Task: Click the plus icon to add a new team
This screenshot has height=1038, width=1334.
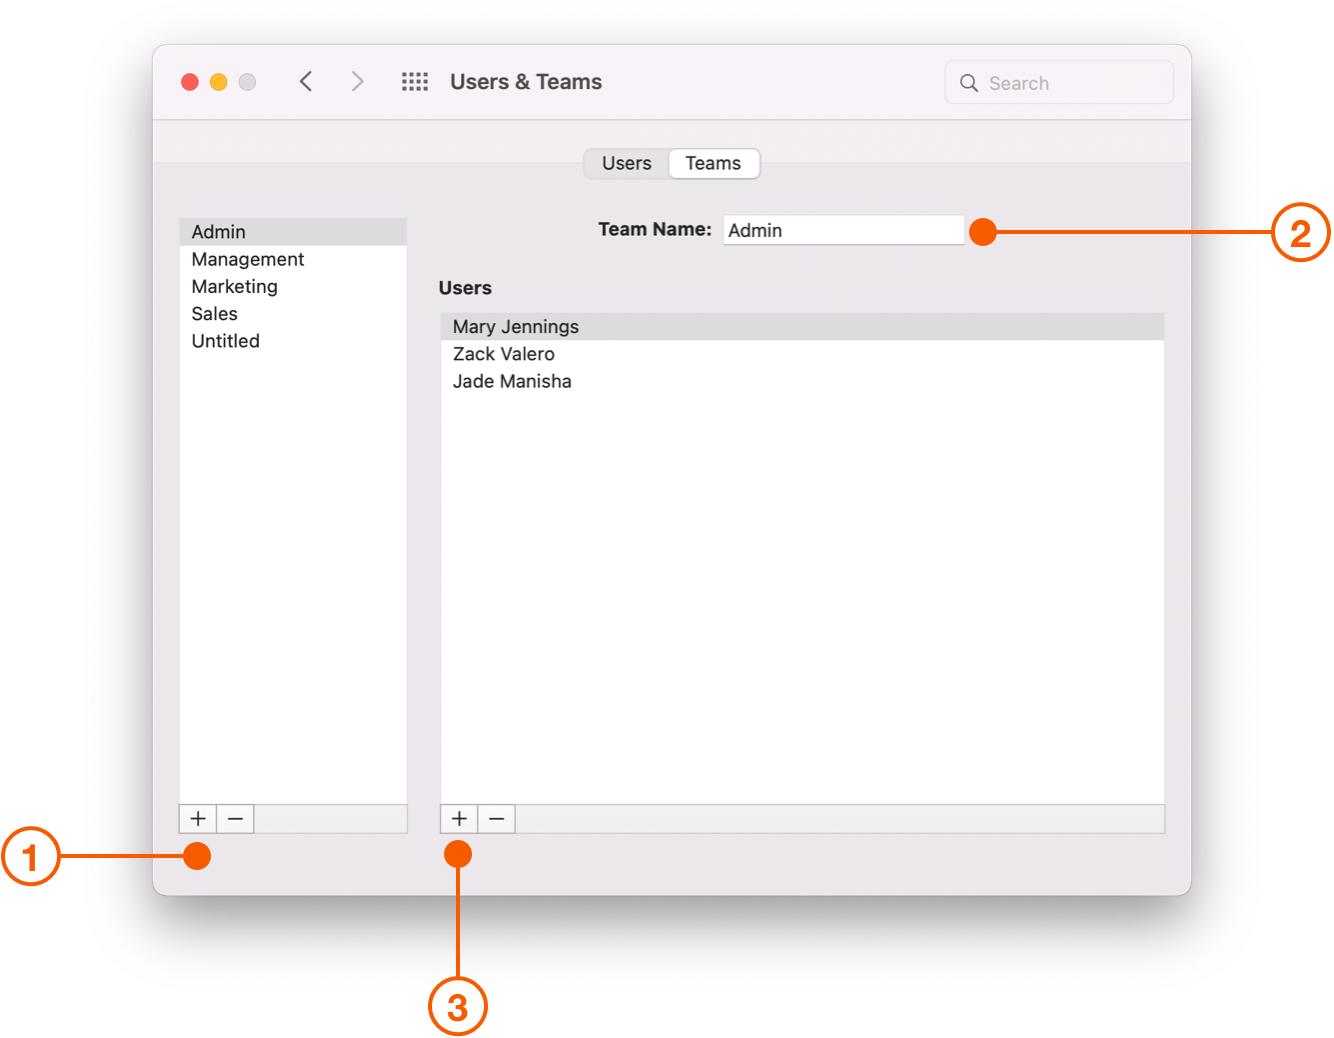Action: [x=197, y=818]
